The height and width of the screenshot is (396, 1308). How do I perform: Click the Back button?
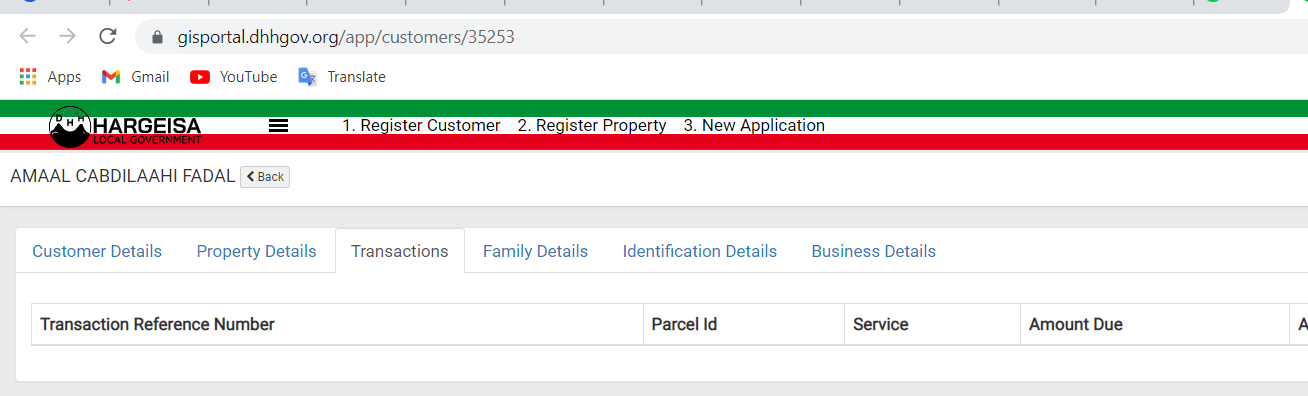[x=265, y=177]
